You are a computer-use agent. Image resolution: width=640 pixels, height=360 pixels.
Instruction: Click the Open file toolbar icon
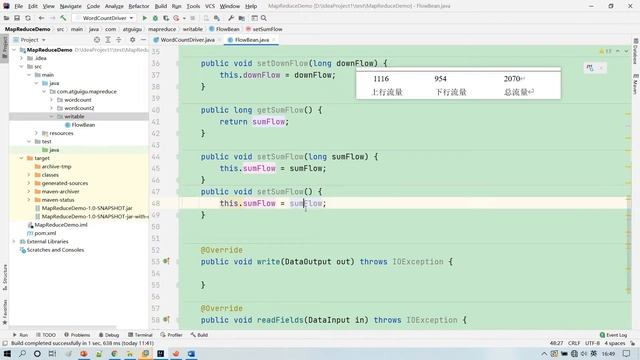(x=7, y=18)
